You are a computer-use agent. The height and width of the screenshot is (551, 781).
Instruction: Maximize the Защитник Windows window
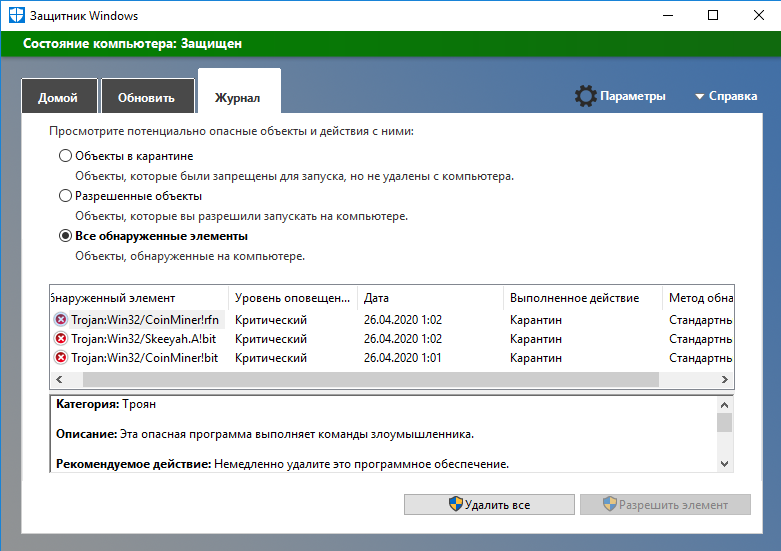(713, 15)
